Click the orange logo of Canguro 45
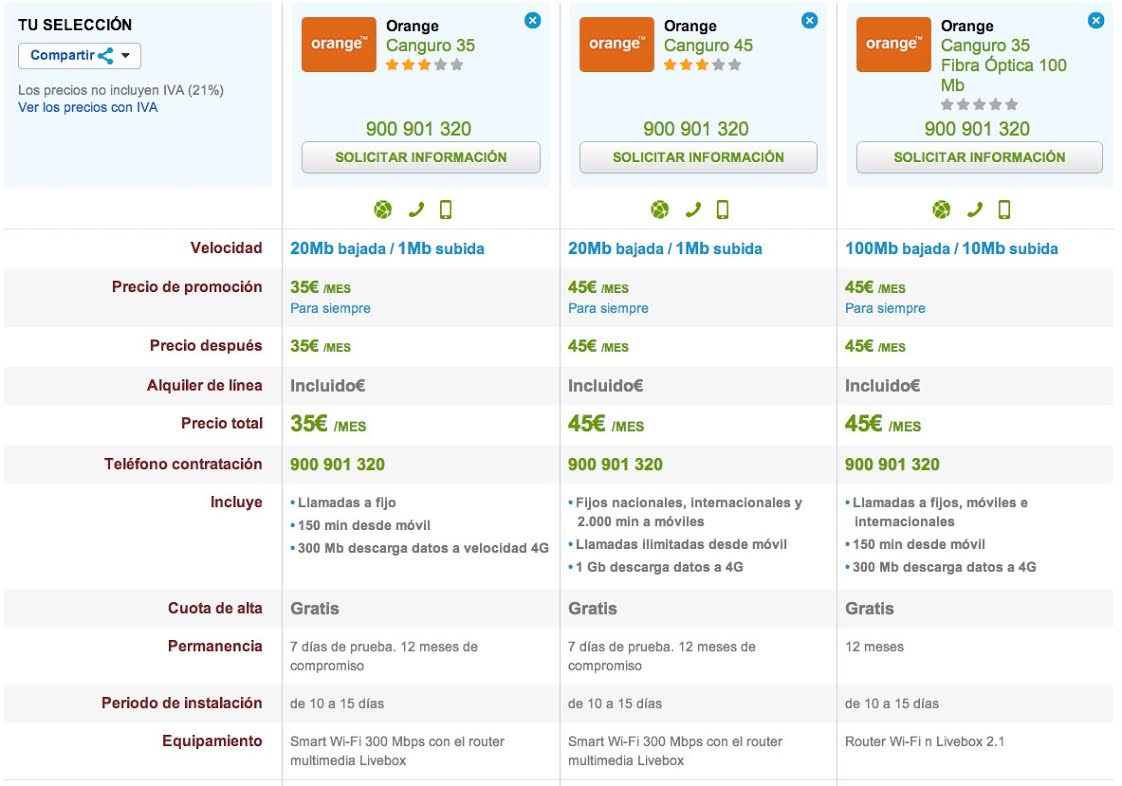This screenshot has height=786, width=1122. [616, 44]
